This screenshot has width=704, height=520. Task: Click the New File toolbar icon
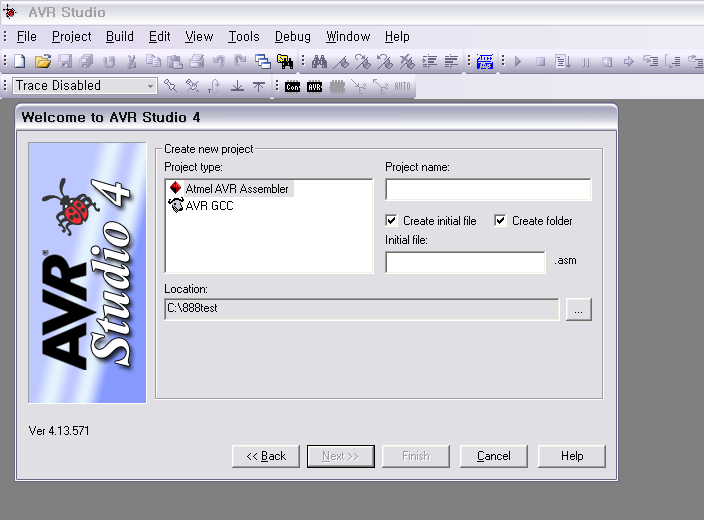pos(20,61)
